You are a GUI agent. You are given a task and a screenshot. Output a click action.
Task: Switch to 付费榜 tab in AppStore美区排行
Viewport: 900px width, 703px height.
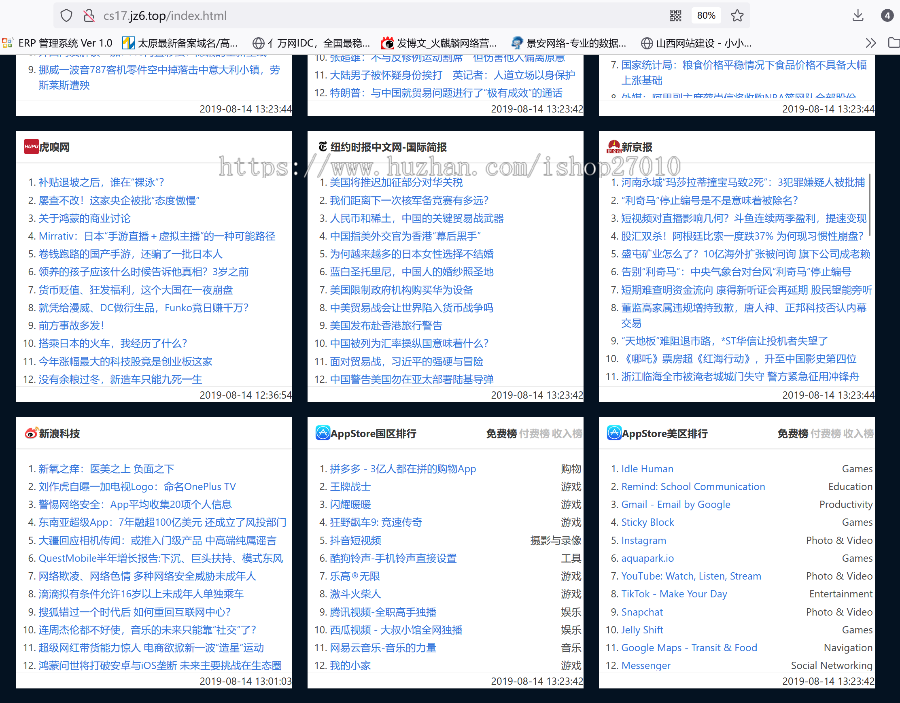pyautogui.click(x=826, y=434)
